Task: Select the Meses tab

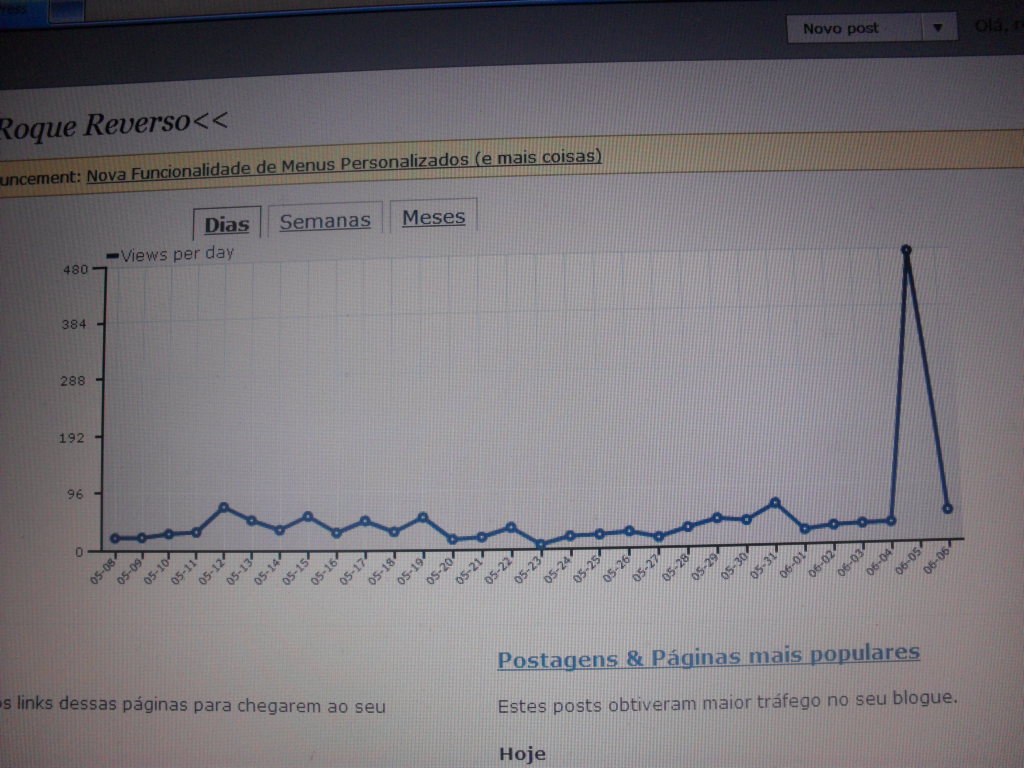Action: pyautogui.click(x=433, y=217)
